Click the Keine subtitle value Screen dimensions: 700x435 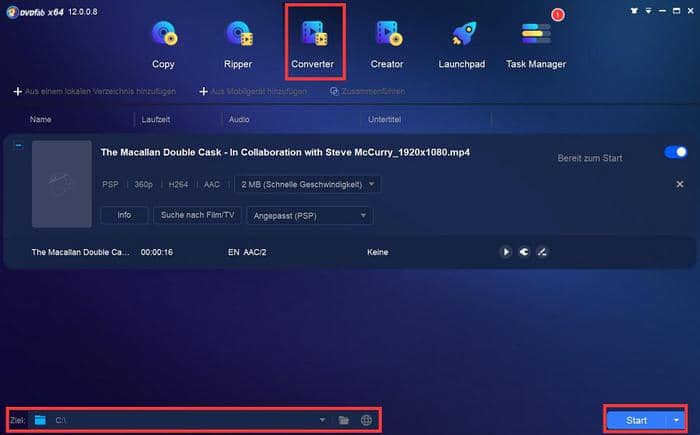pos(378,252)
